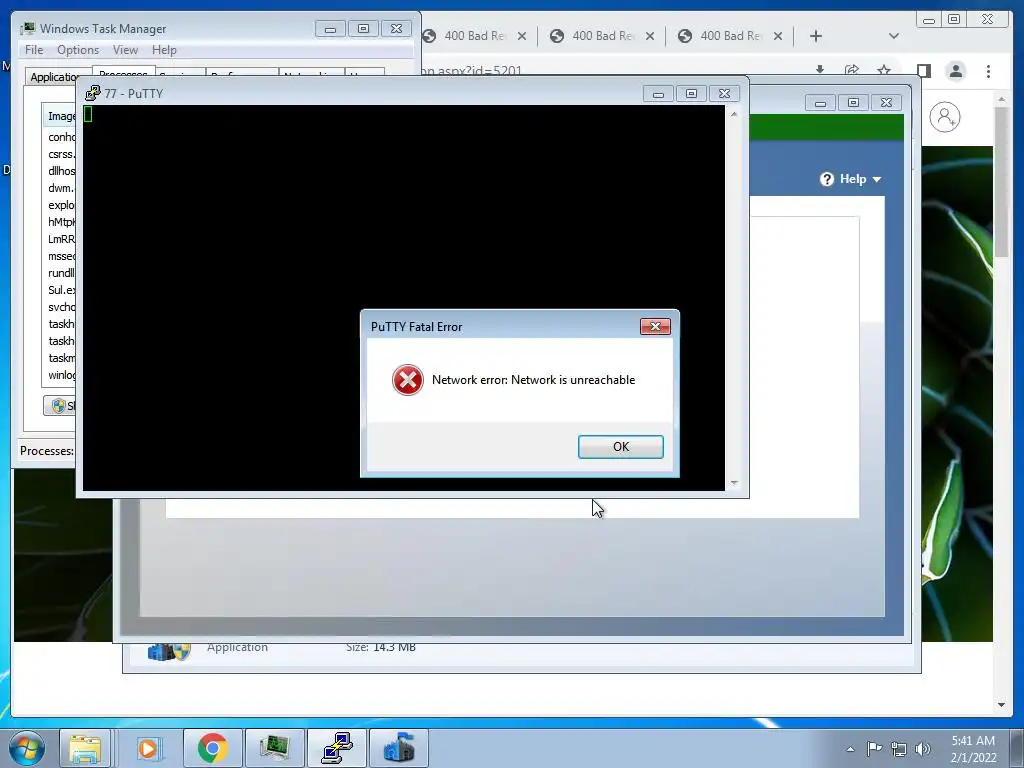Click the add-user sign-in icon on the page
Image resolution: width=1024 pixels, height=768 pixels.
point(945,117)
